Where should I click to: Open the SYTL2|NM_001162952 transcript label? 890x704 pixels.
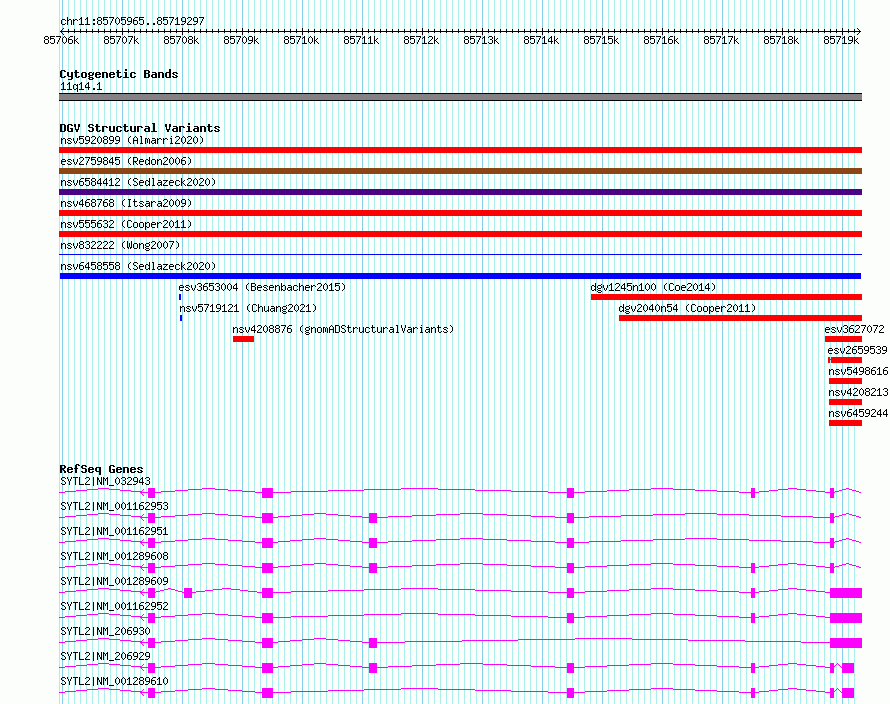tap(115, 606)
